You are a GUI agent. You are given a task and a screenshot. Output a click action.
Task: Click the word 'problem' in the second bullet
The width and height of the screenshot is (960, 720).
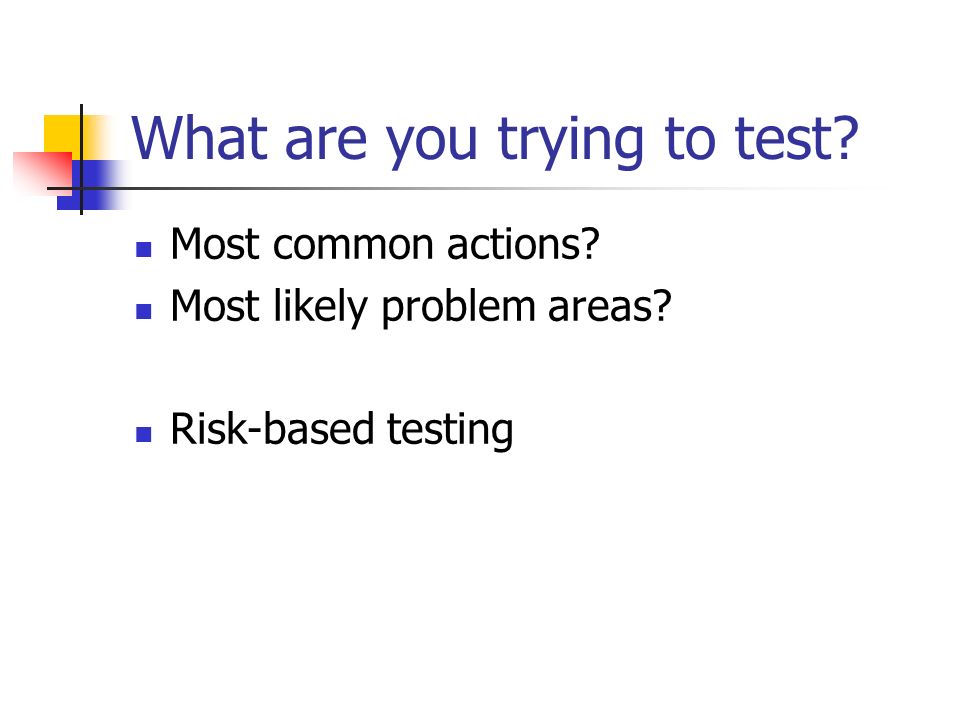[458, 307]
